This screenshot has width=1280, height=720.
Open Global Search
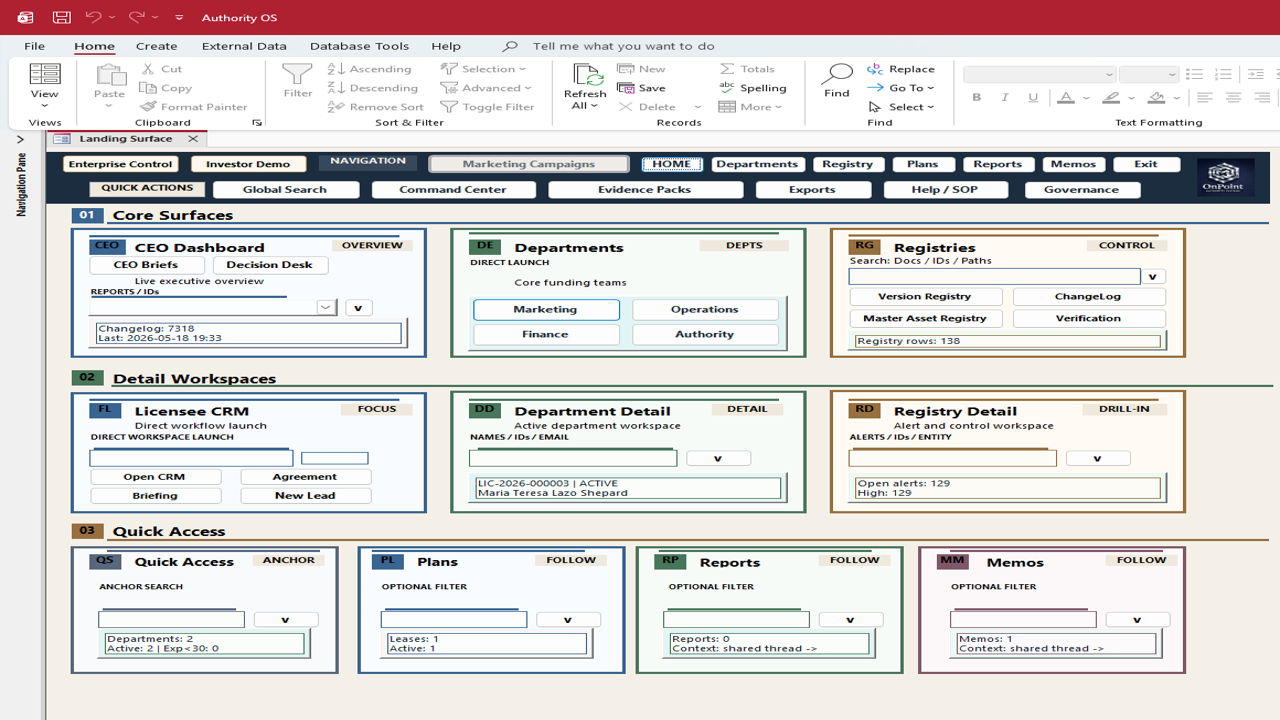tap(285, 190)
